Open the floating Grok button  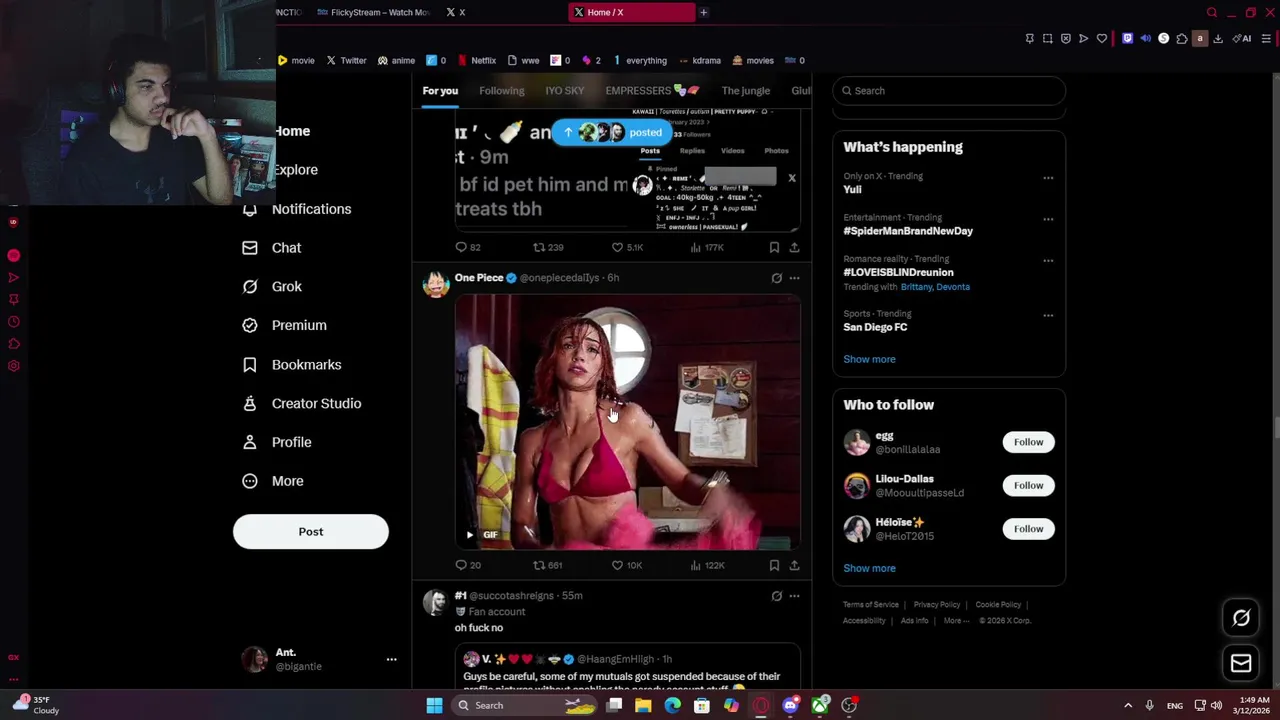(x=1241, y=619)
